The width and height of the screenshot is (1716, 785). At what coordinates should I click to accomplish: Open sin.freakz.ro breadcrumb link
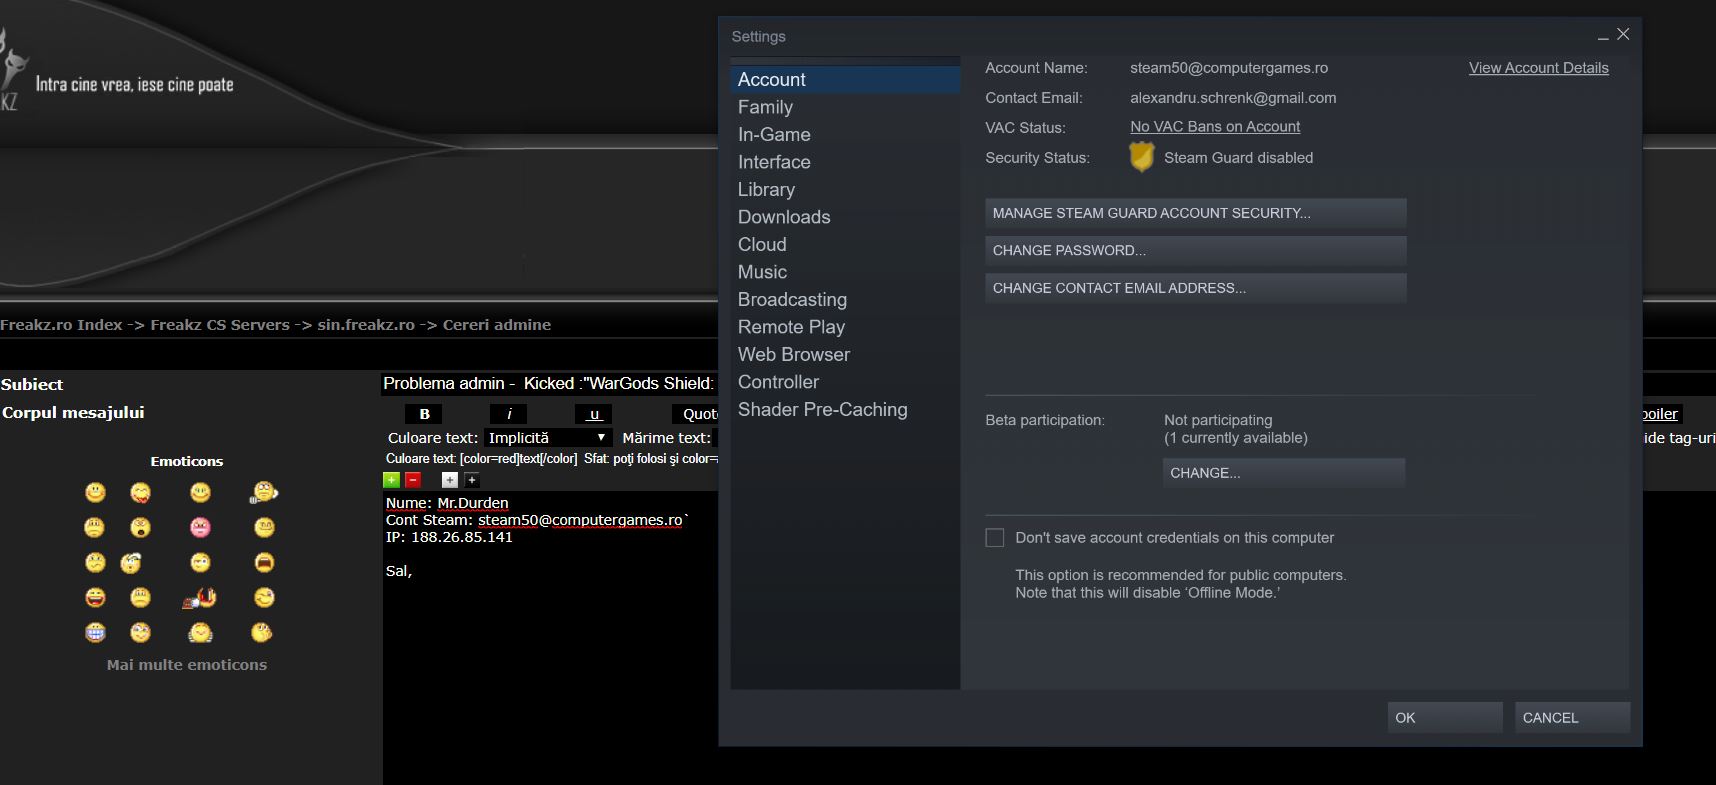[x=366, y=325]
